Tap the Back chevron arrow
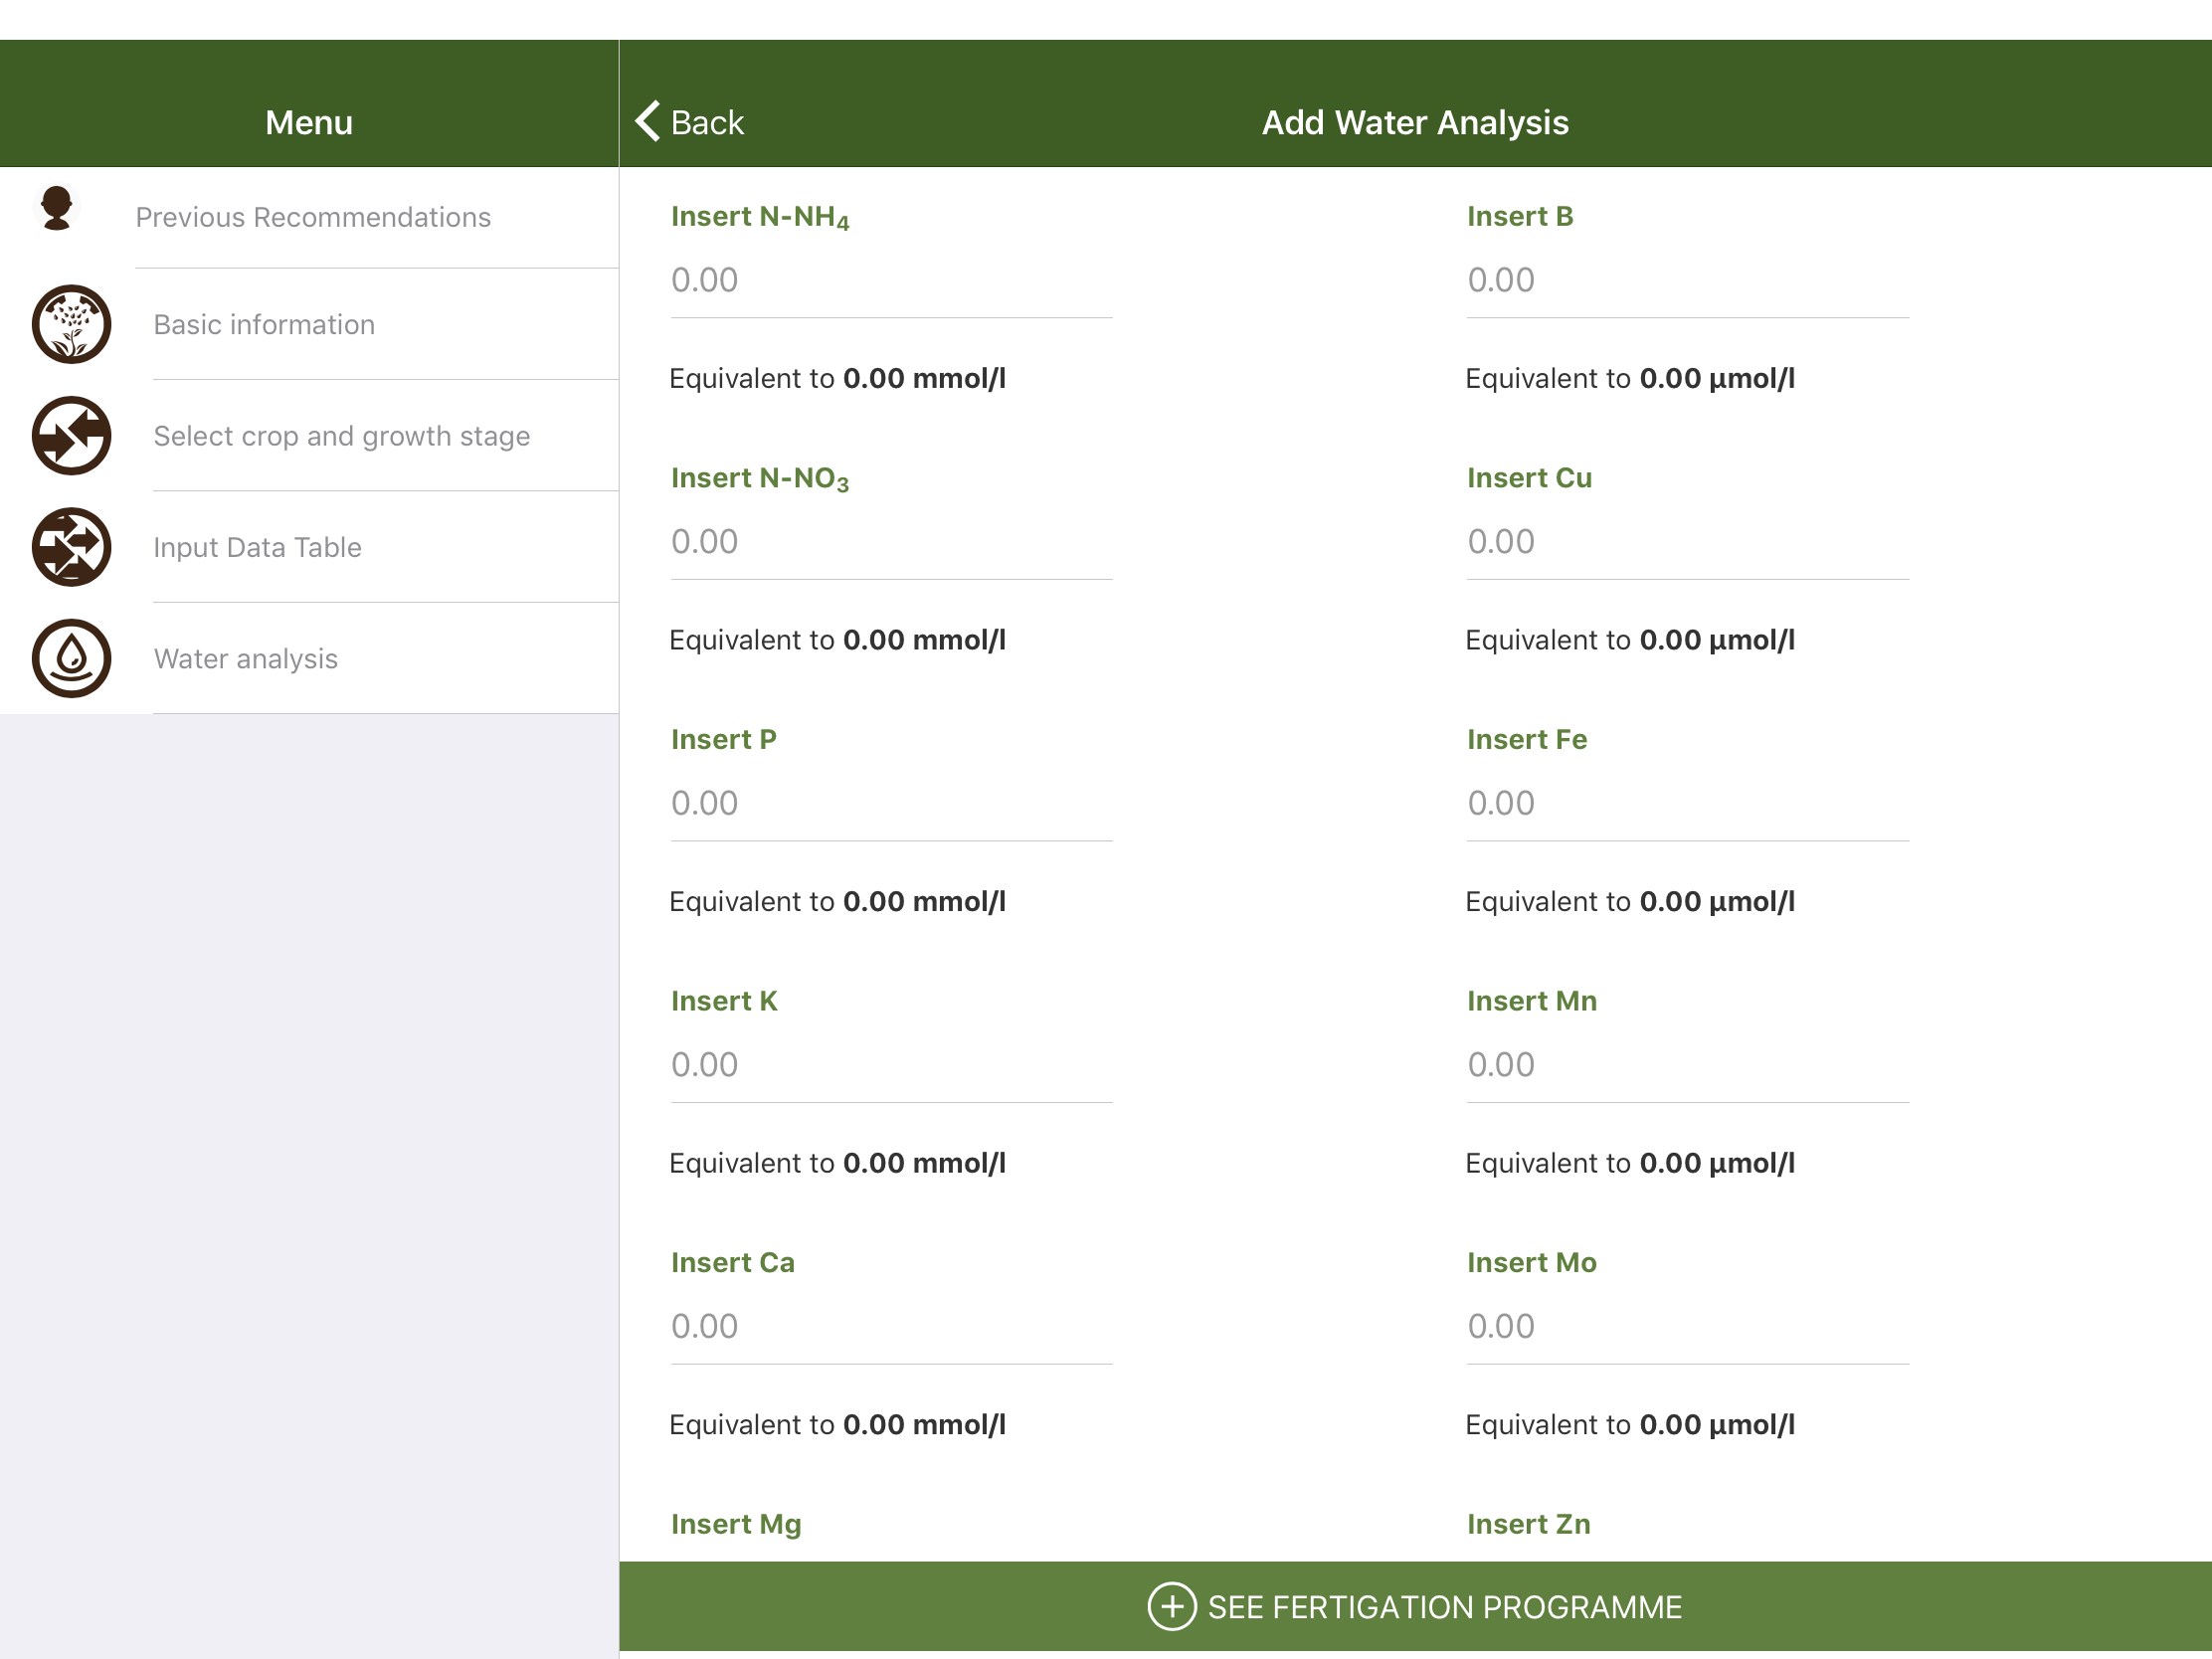This screenshot has width=2212, height=1659. (648, 121)
